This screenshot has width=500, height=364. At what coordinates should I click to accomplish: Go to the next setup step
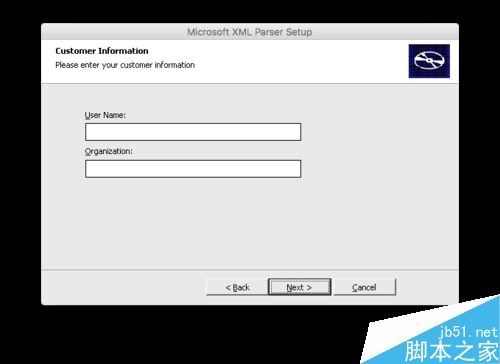[299, 287]
